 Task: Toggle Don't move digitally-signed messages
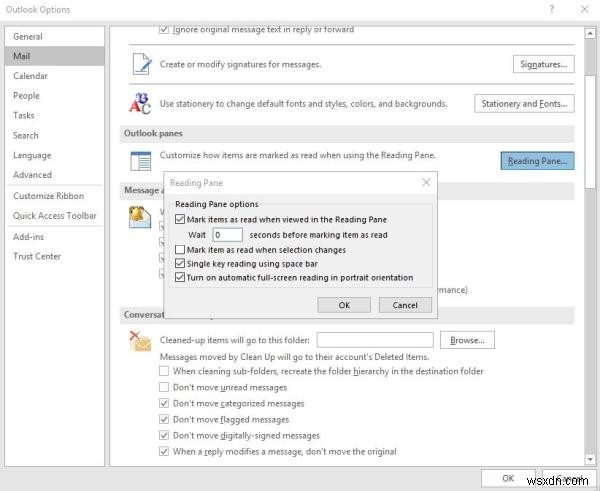pyautogui.click(x=164, y=435)
